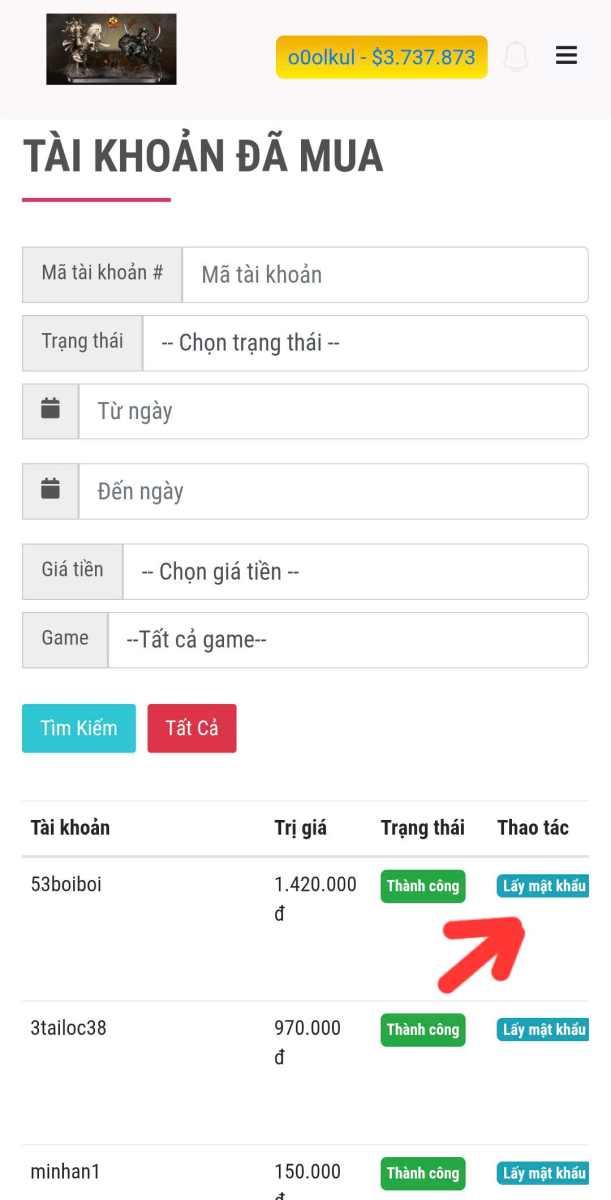This screenshot has width=611, height=1200.
Task: Select the Tài khoản column header
Action: pos(70,827)
